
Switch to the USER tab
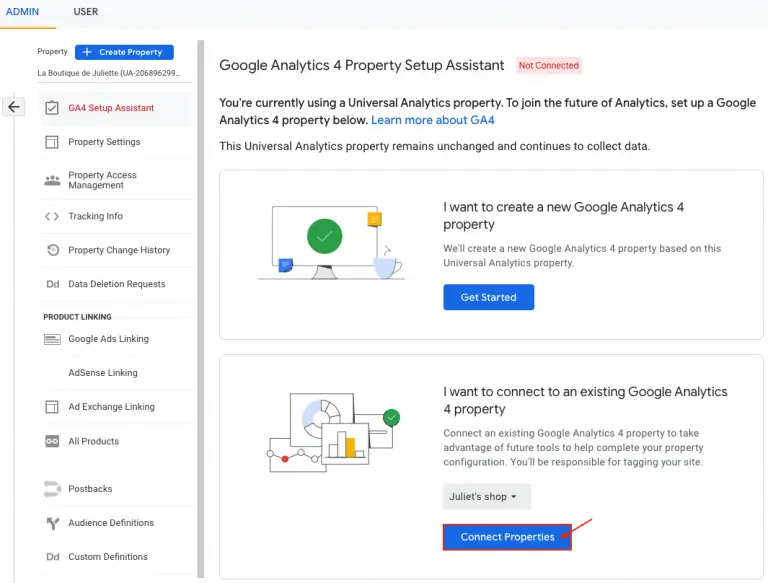pos(86,12)
